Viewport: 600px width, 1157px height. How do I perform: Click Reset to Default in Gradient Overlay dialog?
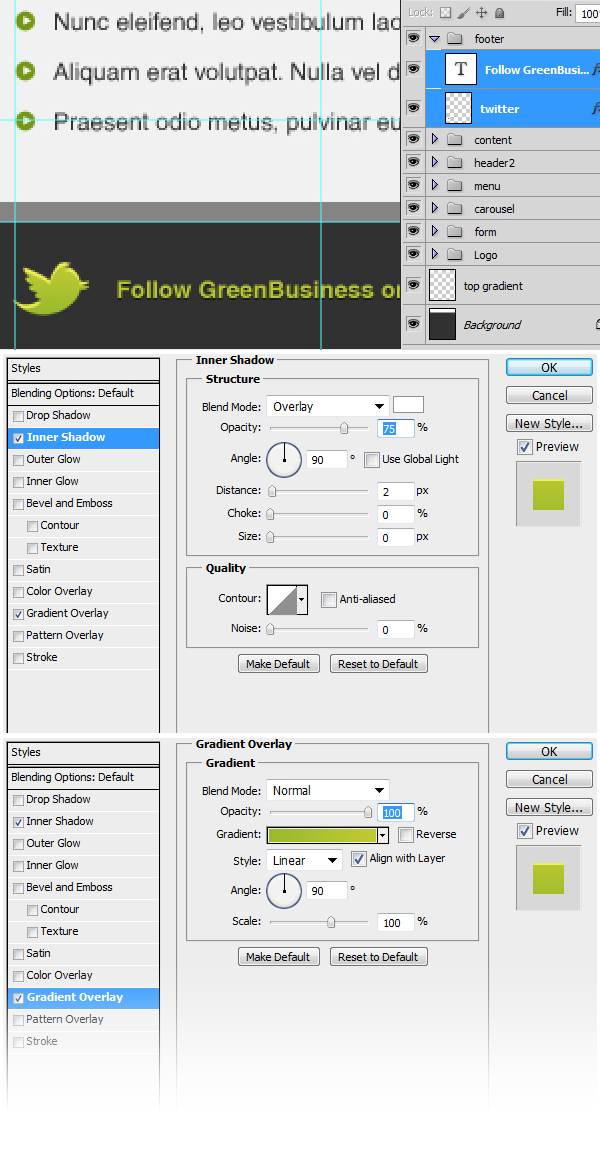[379, 956]
